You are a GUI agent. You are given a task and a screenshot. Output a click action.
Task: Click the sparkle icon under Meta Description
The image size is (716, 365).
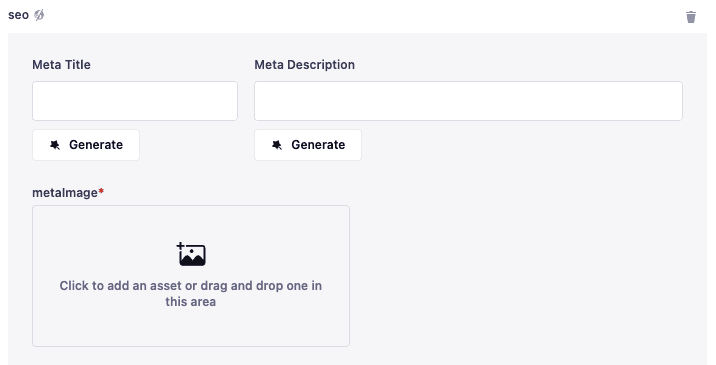[277, 145]
